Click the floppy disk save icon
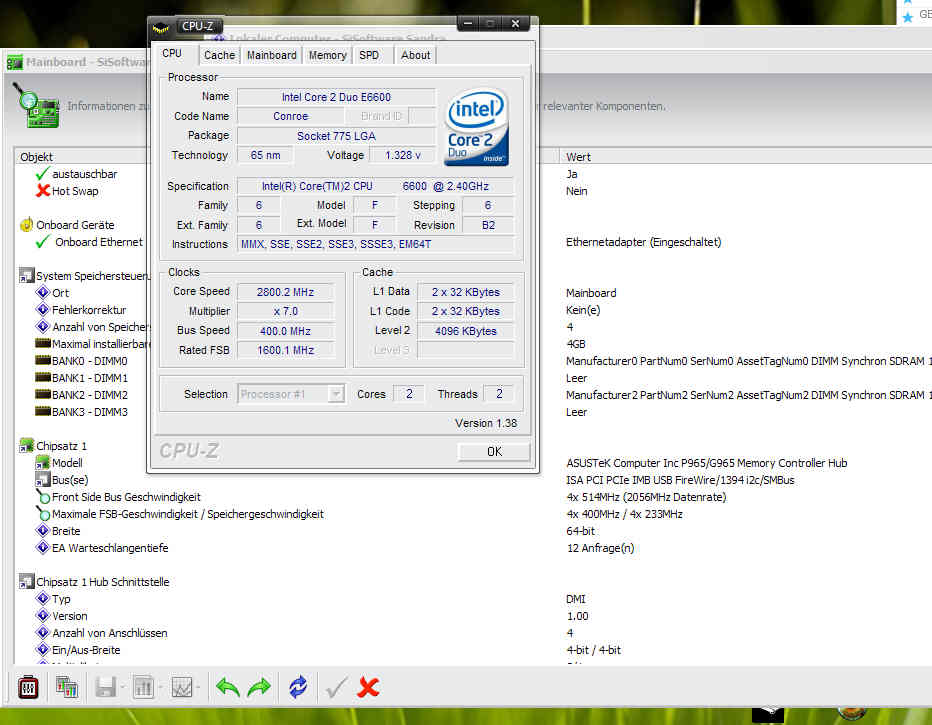 coord(106,688)
